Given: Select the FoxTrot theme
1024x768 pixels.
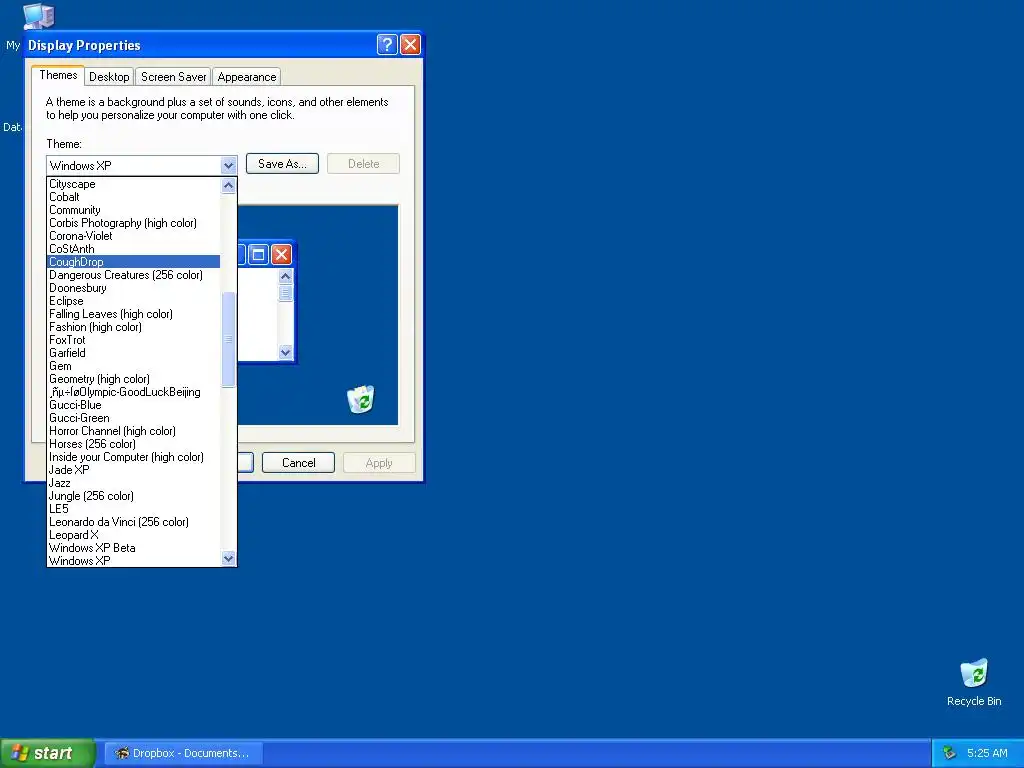Looking at the screenshot, I should [x=134, y=340].
